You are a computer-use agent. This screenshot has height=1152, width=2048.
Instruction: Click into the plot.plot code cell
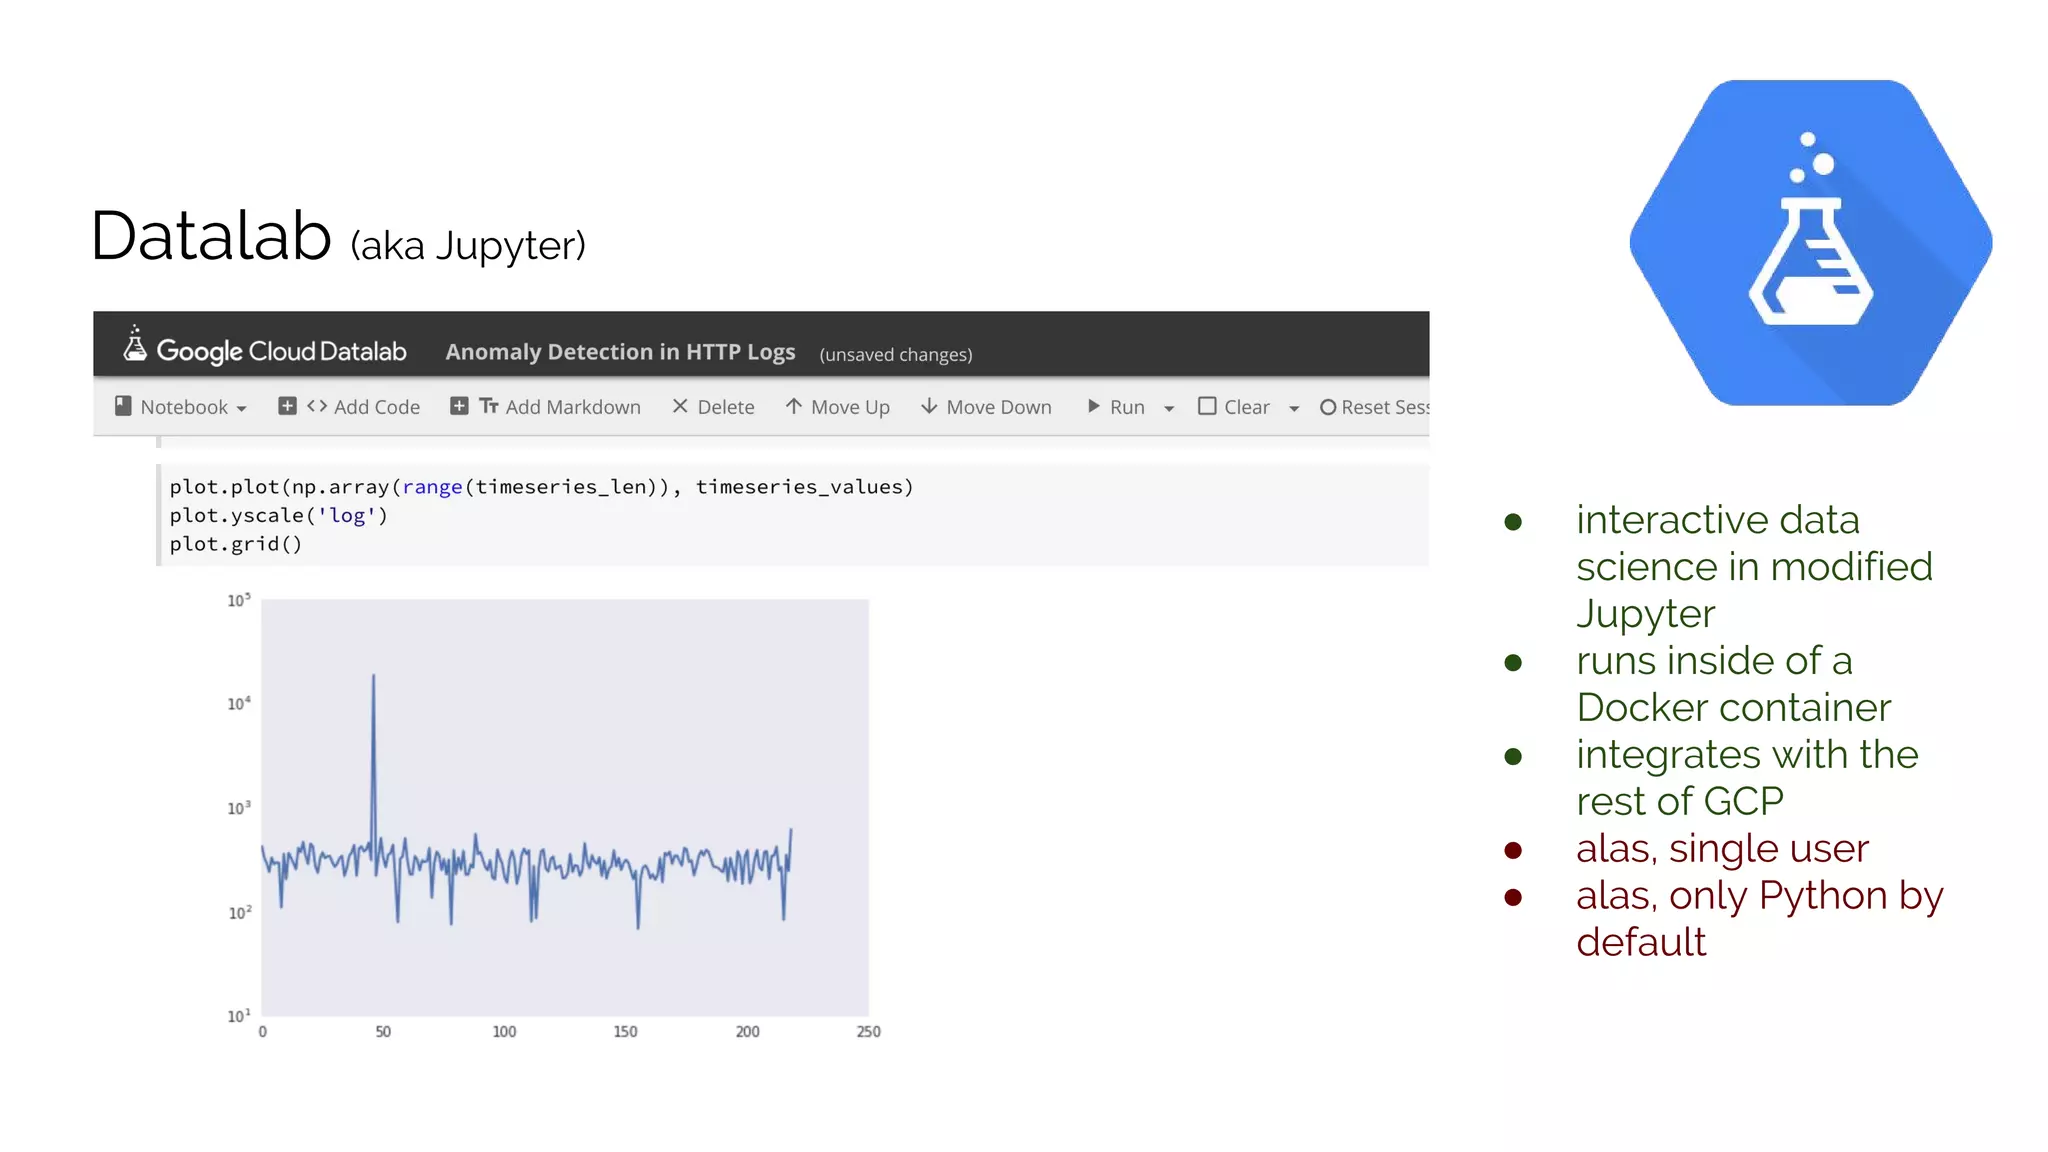click(x=794, y=515)
